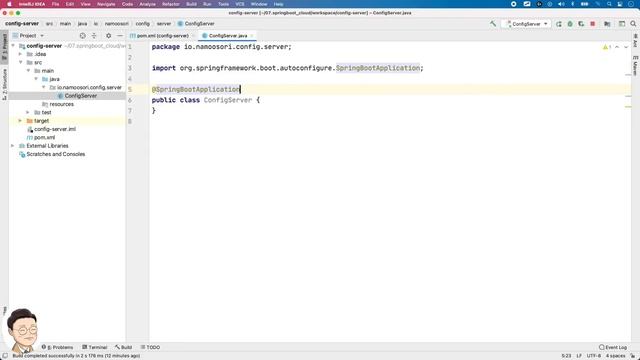Click the volume icon in menu bar

(x=561, y=4)
